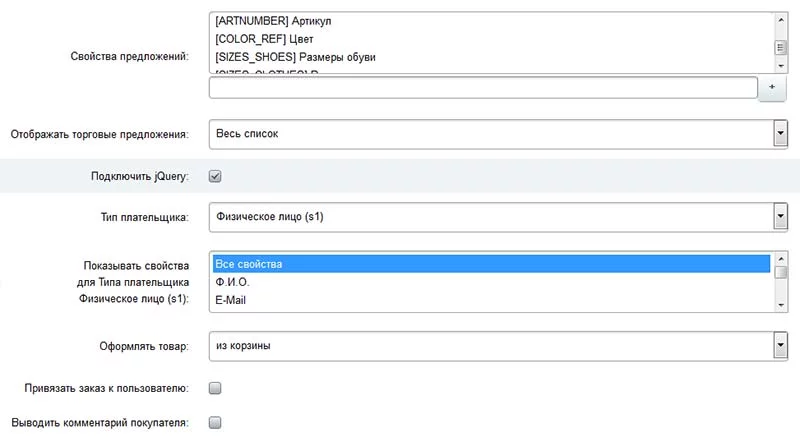Expand the Тип плательщика dropdown
Image resolution: width=800 pixels, height=437 pixels.
[497, 217]
